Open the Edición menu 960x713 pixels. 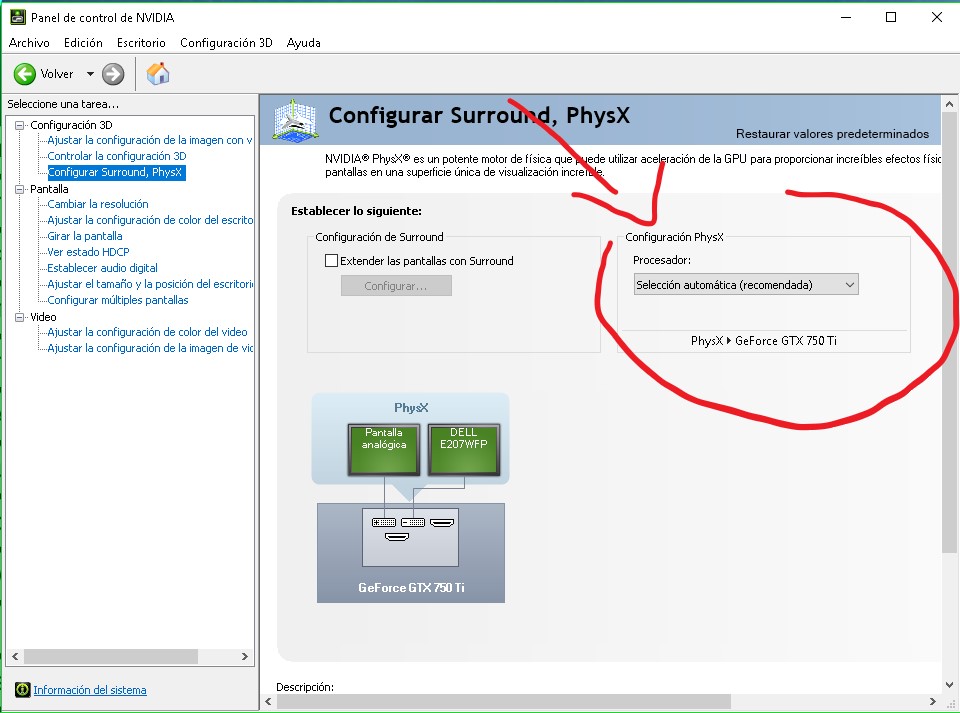click(83, 43)
